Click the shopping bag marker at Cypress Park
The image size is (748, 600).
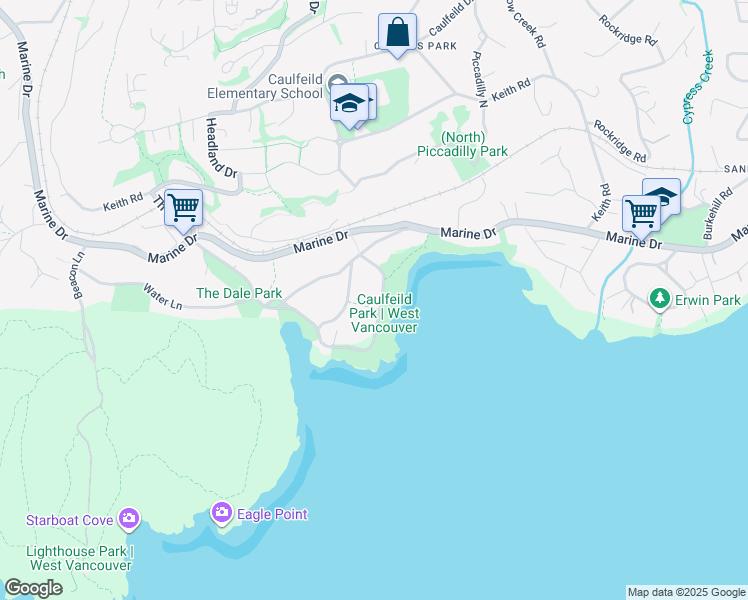pos(397,32)
